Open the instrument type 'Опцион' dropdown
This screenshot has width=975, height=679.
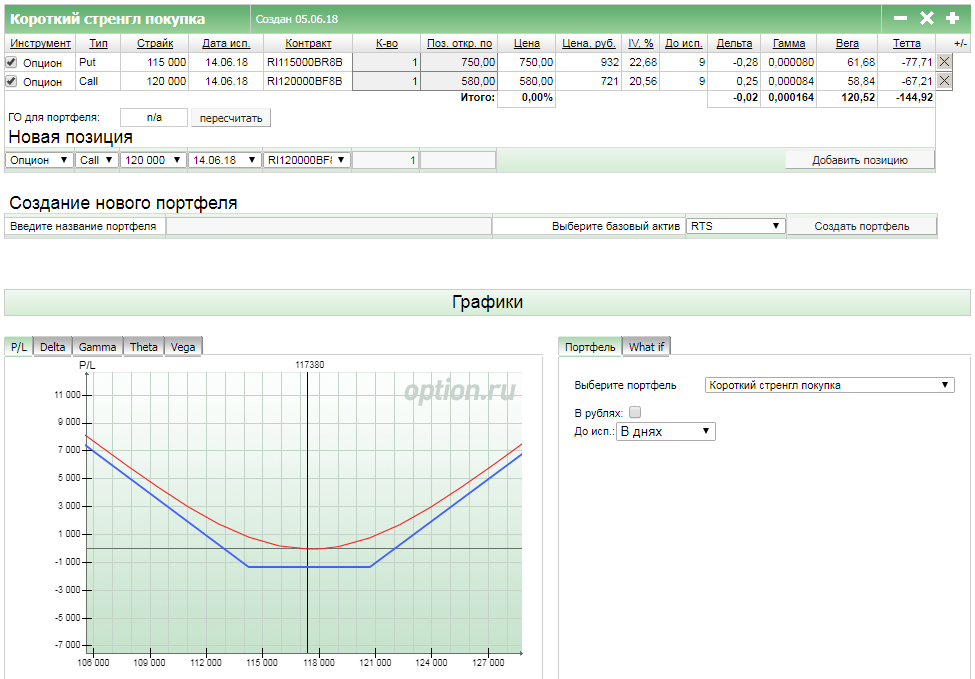[x=39, y=160]
